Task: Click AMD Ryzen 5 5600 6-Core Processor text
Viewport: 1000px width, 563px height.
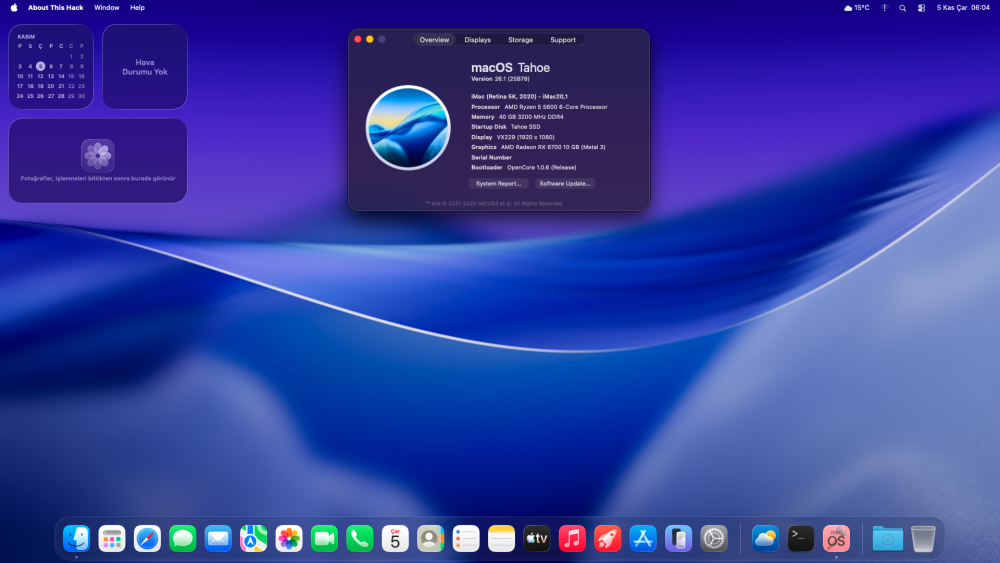Action: pos(555,107)
